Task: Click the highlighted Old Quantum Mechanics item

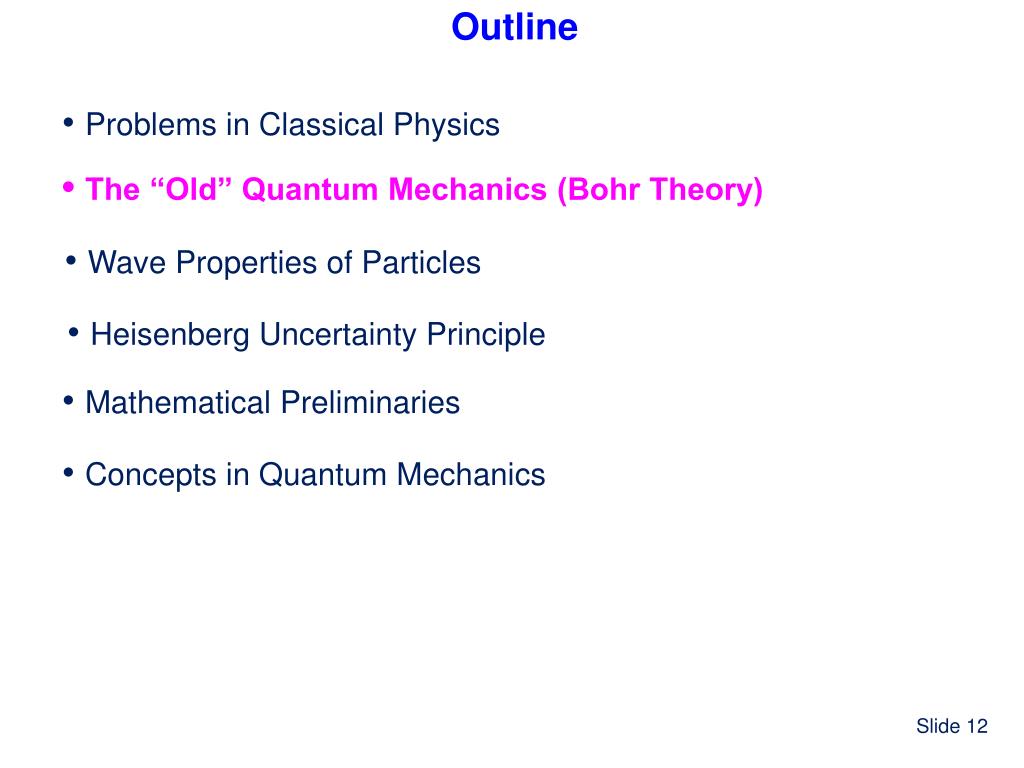Action: tap(424, 190)
